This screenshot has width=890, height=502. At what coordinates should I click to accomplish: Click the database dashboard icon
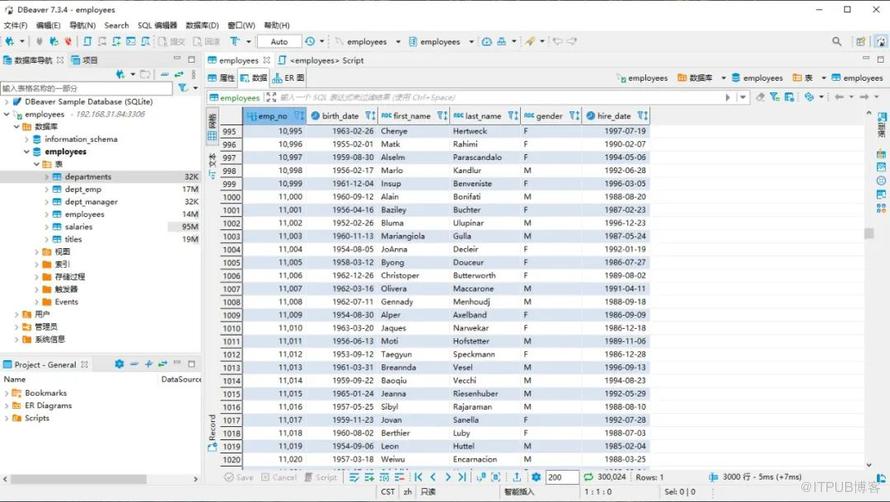coord(486,41)
